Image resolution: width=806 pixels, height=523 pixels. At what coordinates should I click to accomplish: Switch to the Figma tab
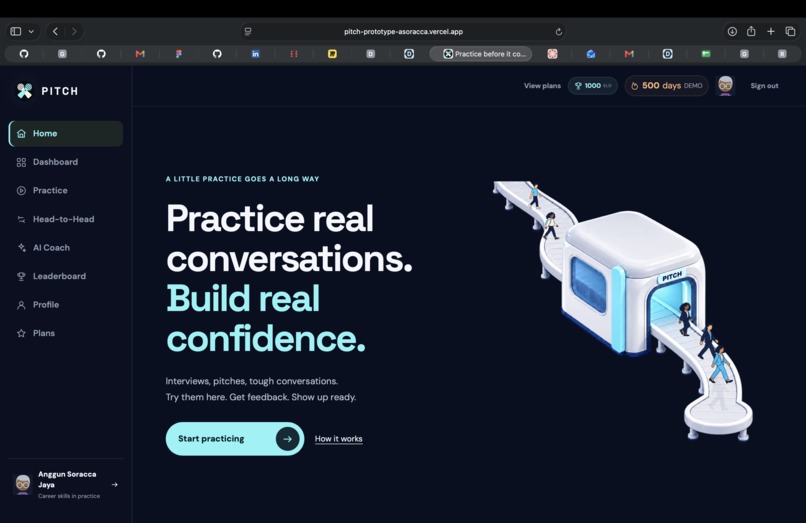click(178, 53)
